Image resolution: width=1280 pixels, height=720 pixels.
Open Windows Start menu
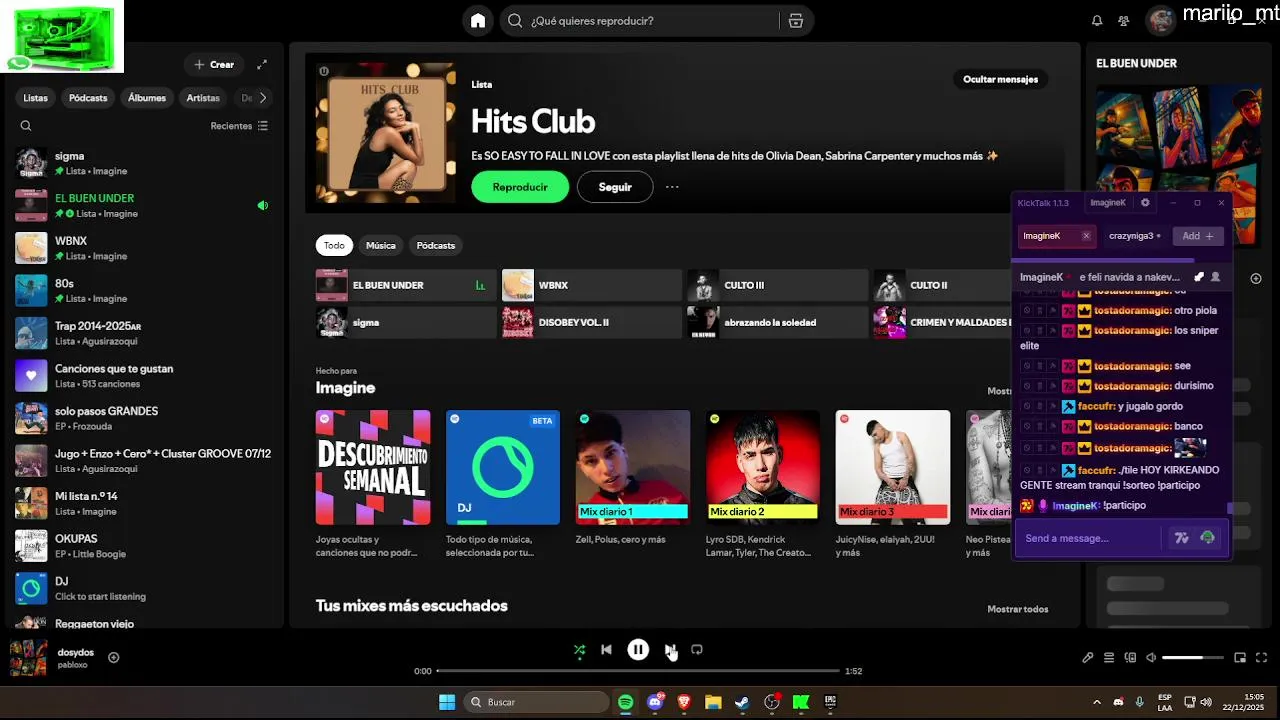coord(447,702)
